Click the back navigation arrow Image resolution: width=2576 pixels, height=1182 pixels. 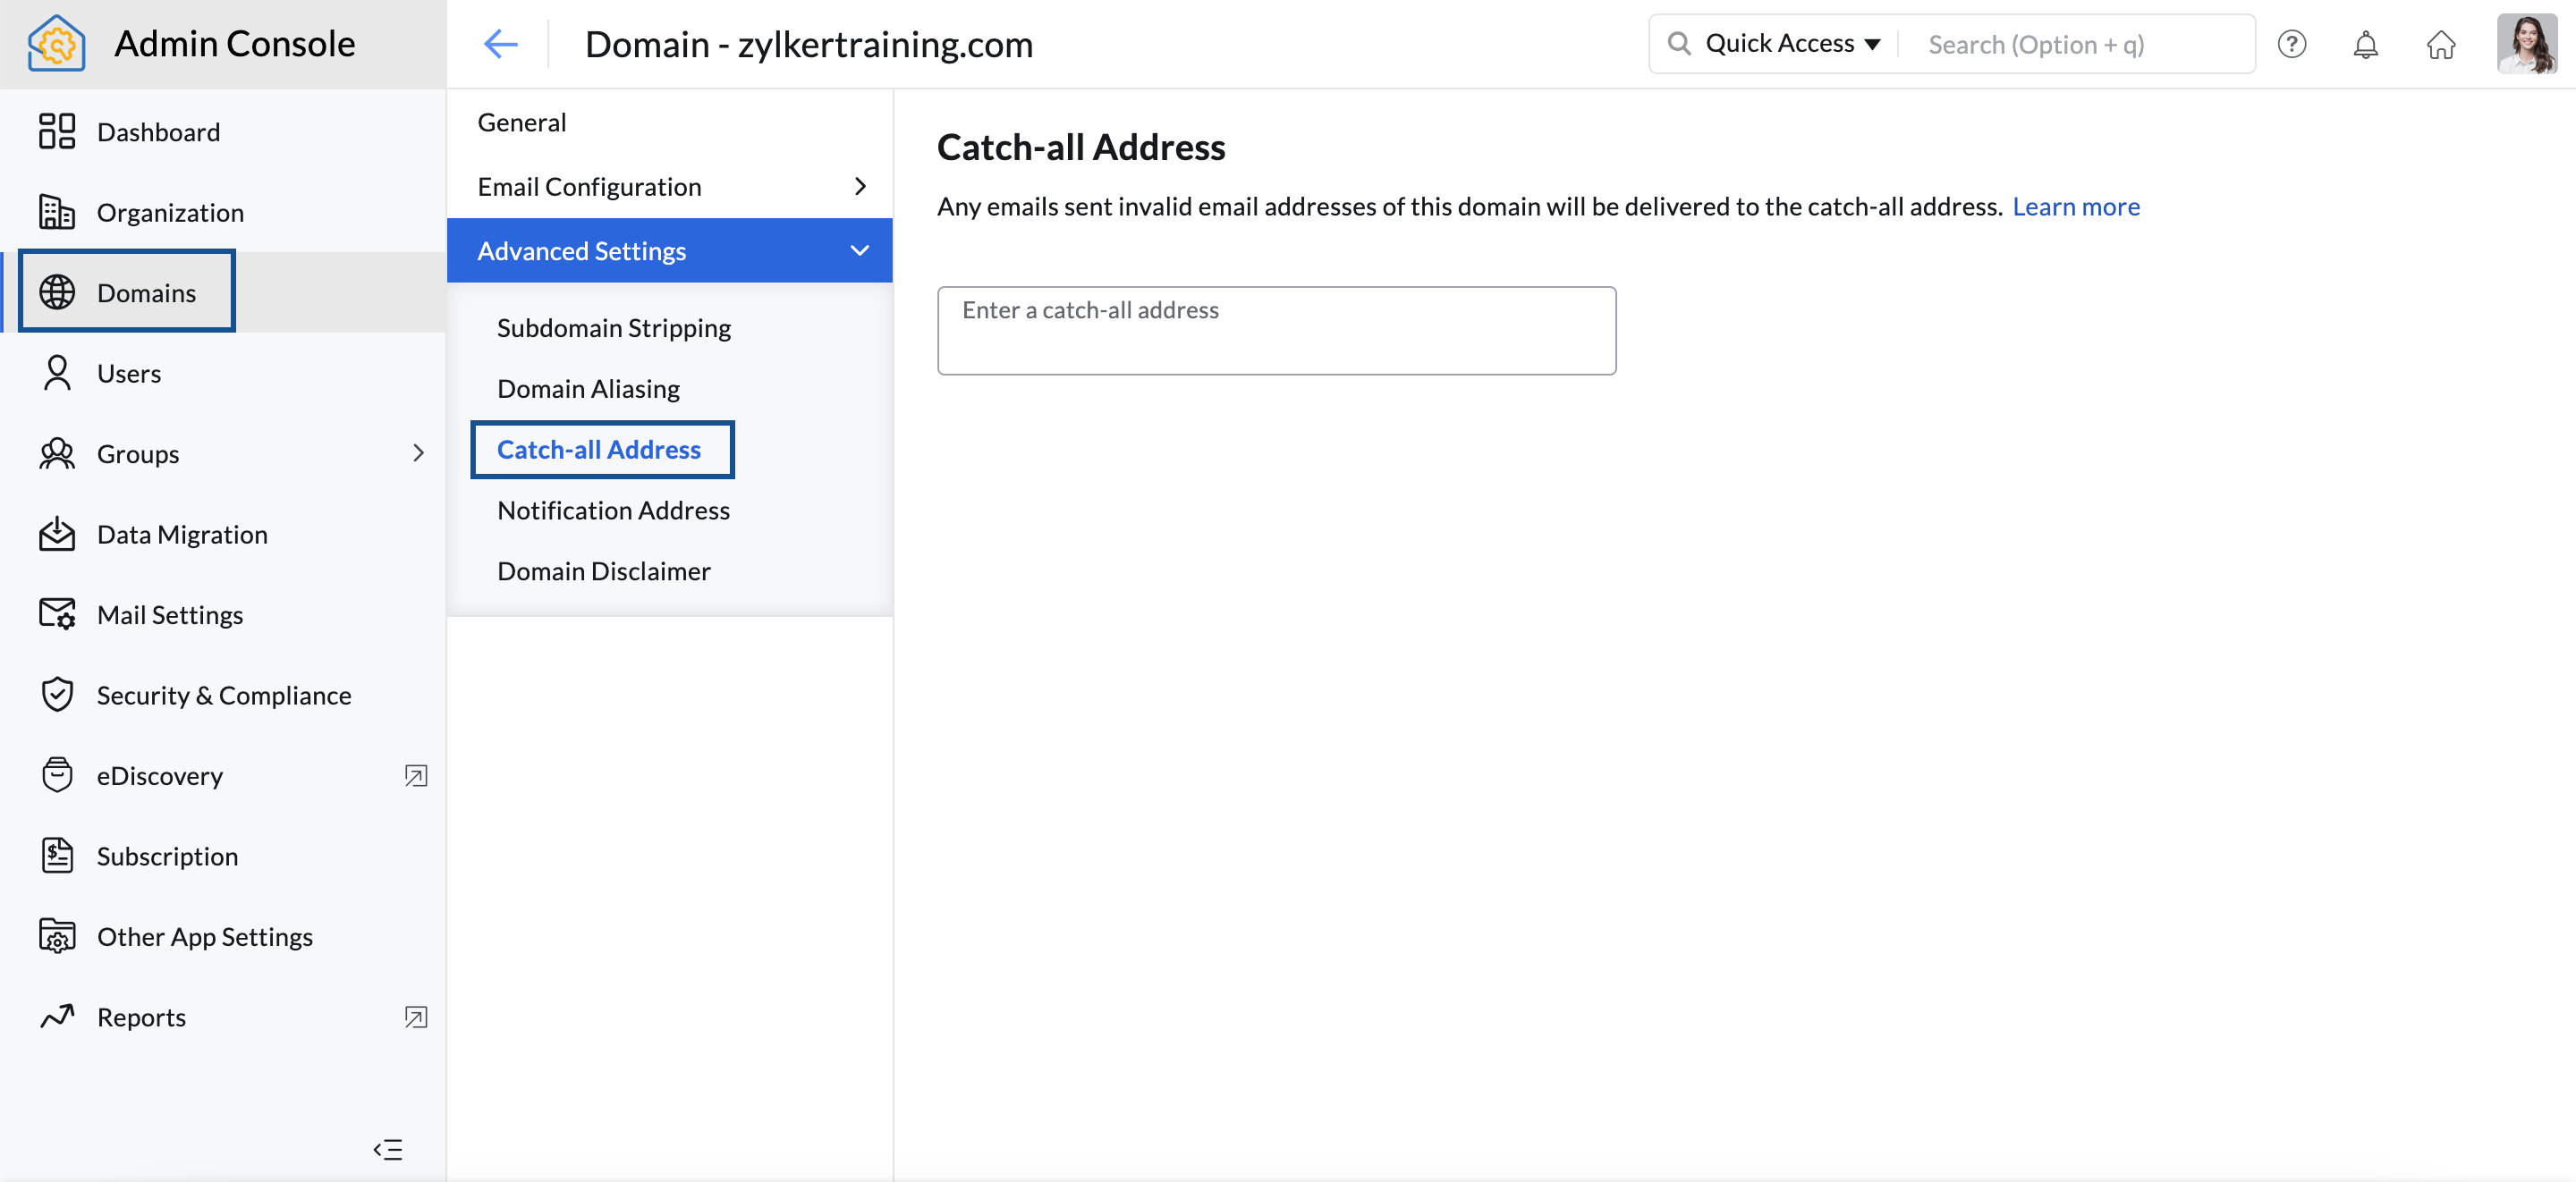pos(501,43)
